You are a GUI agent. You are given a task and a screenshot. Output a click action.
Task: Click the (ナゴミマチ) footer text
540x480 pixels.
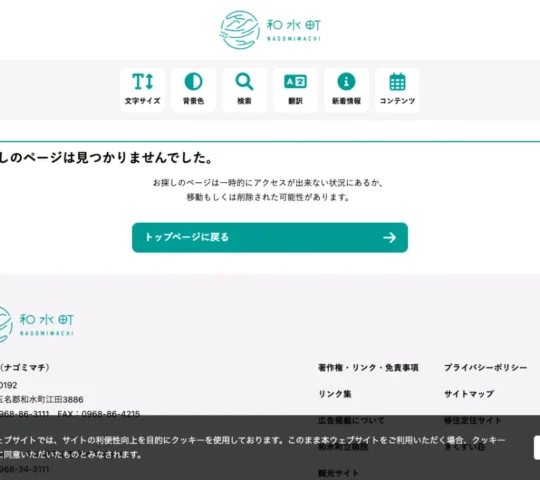pos(25,367)
